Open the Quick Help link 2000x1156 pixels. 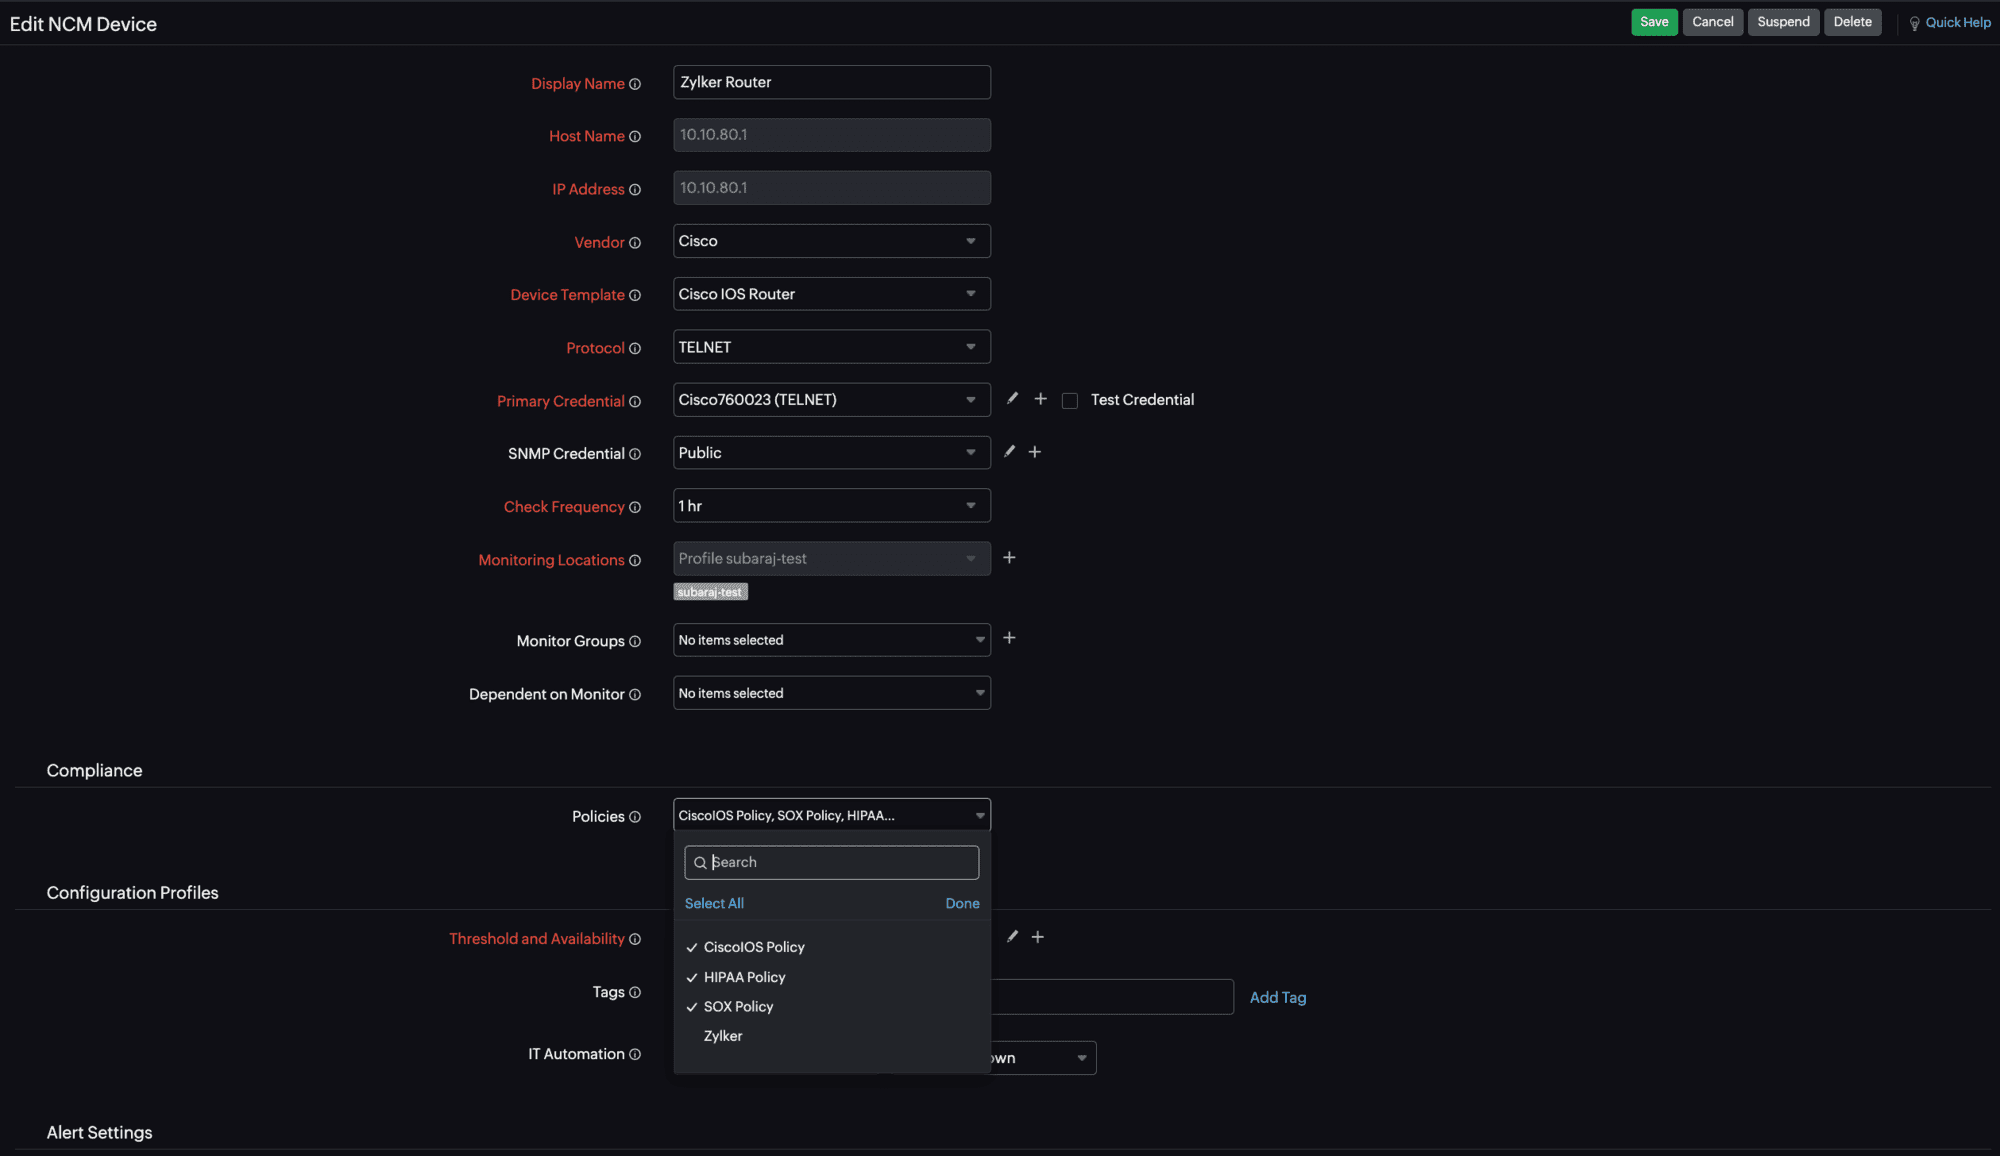point(1956,23)
